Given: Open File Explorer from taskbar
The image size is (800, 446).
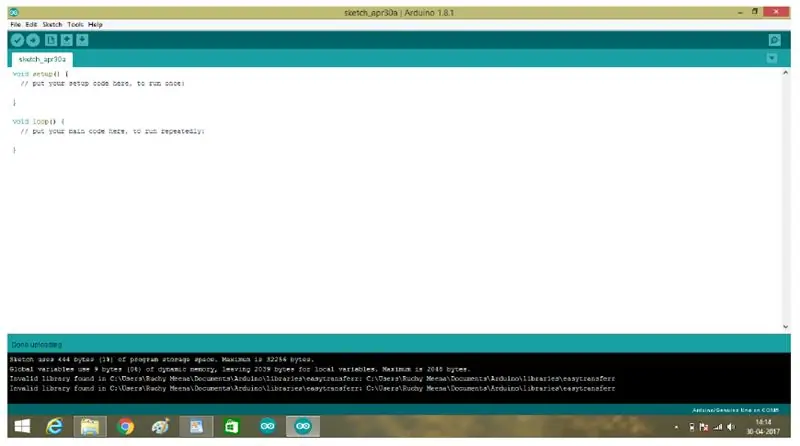Looking at the screenshot, I should [90, 426].
